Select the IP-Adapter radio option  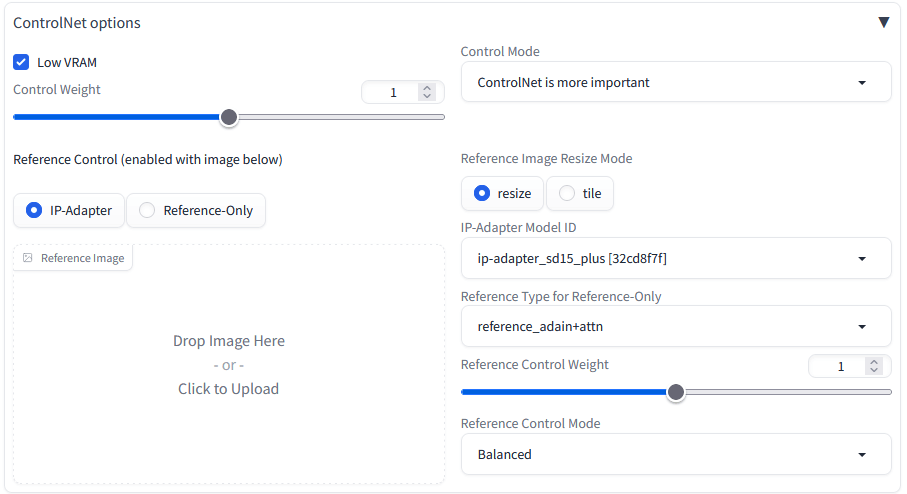[x=34, y=210]
